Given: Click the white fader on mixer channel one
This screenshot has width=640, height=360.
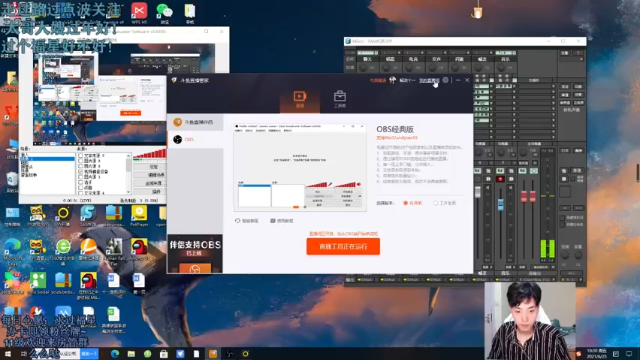Looking at the screenshot, I should (x=478, y=193).
